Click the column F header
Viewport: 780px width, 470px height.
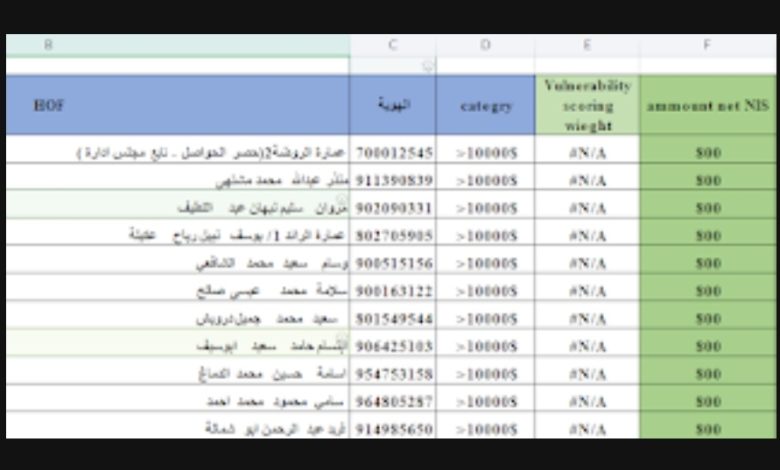707,45
